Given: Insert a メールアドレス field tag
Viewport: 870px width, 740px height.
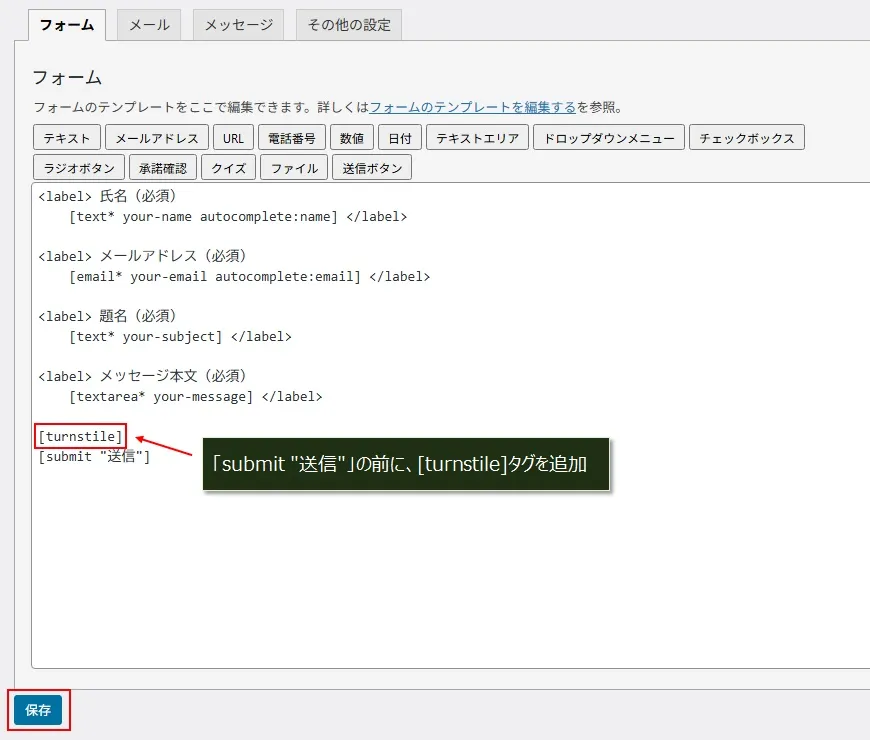Looking at the screenshot, I should [x=156, y=138].
